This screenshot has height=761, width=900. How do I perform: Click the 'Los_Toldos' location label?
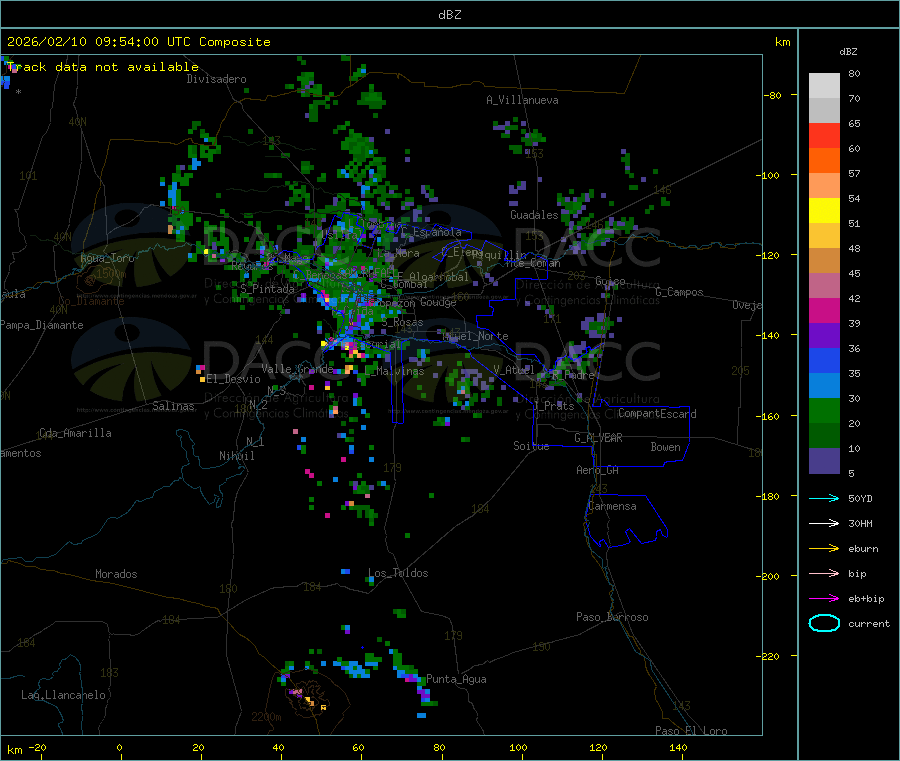click(x=398, y=573)
